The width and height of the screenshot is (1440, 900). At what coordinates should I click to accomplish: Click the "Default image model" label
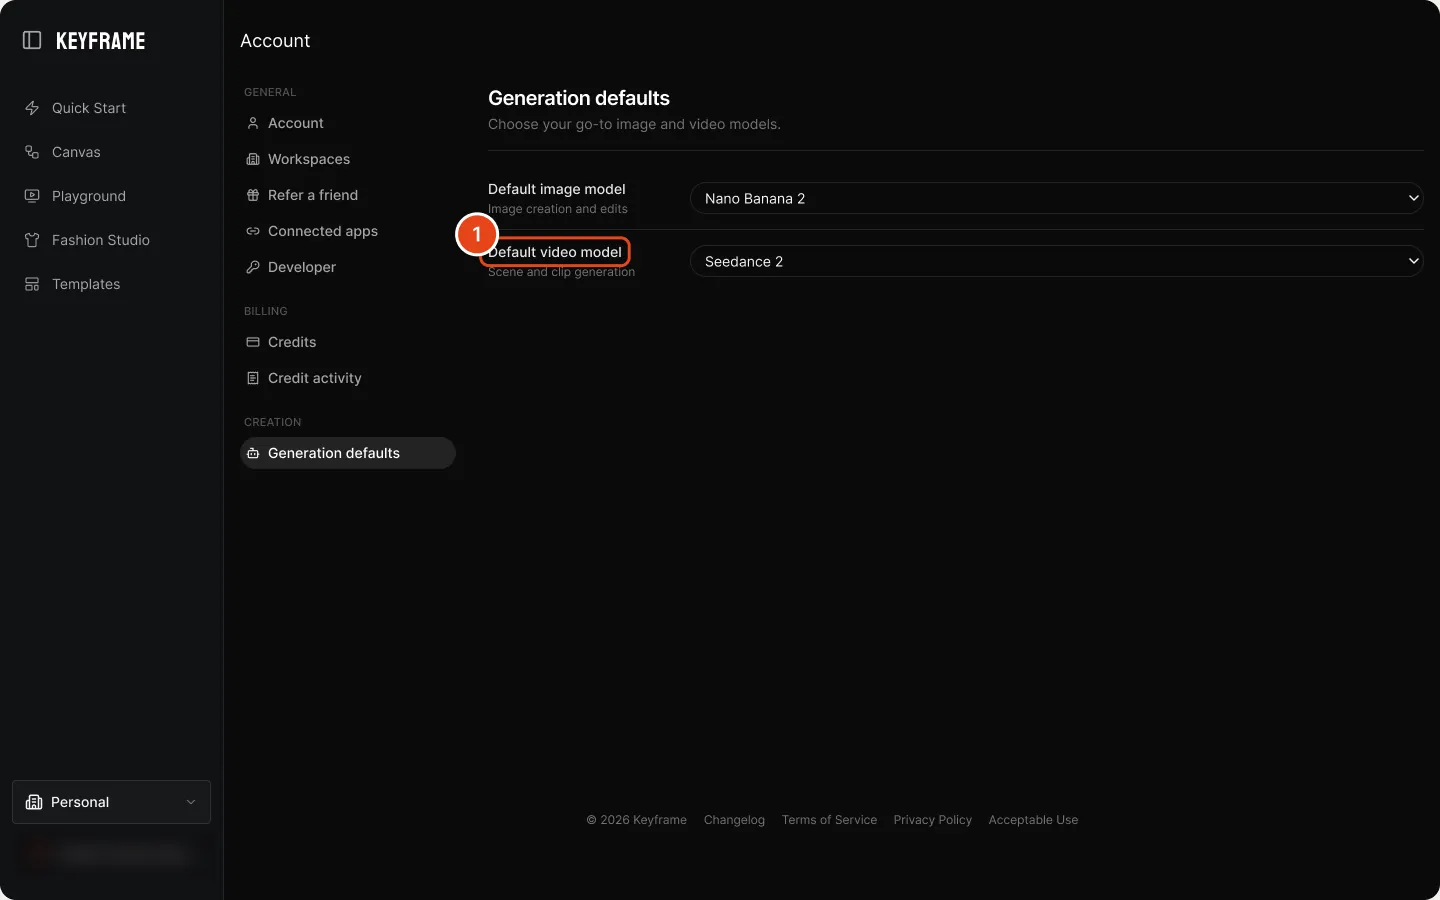coord(557,189)
